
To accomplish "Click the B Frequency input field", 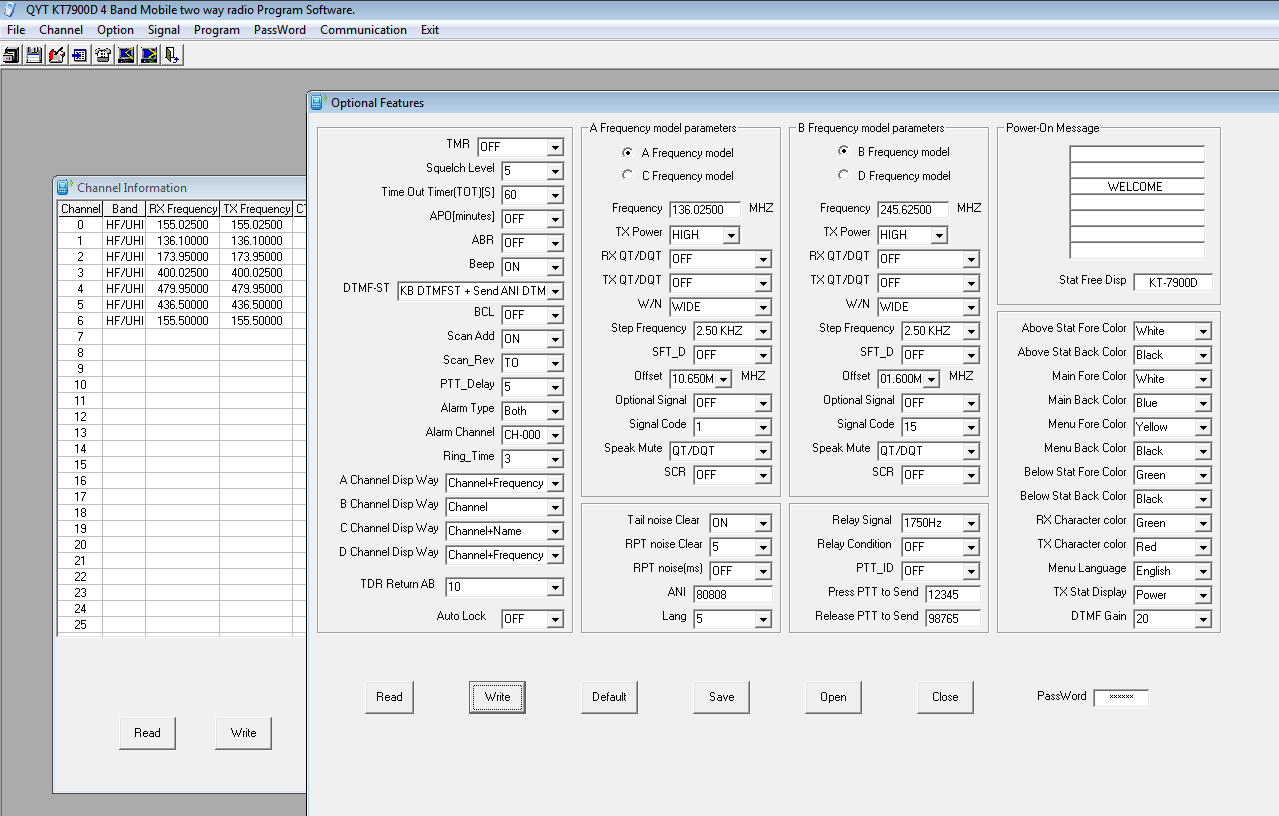I will coord(913,210).
